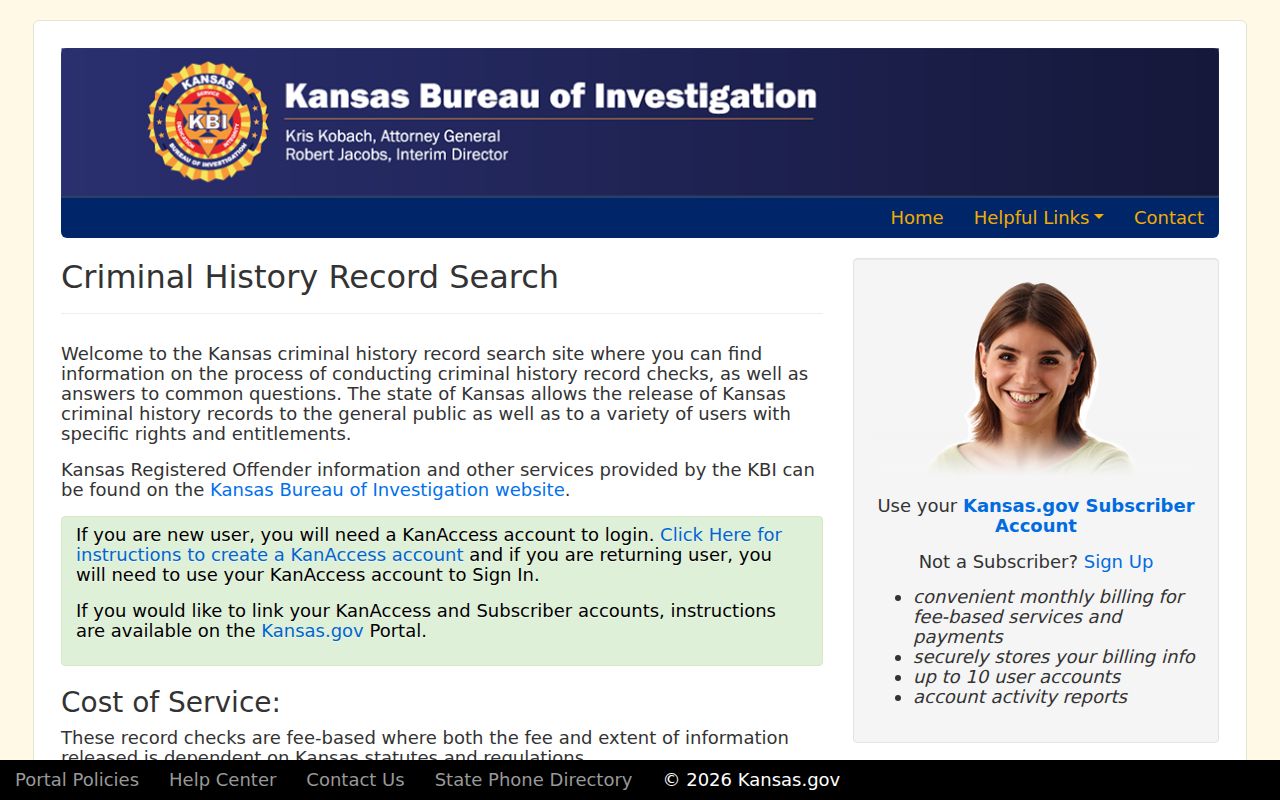Click the 'up to 10 user accounts' bullet
This screenshot has width=1280, height=800.
1017,677
